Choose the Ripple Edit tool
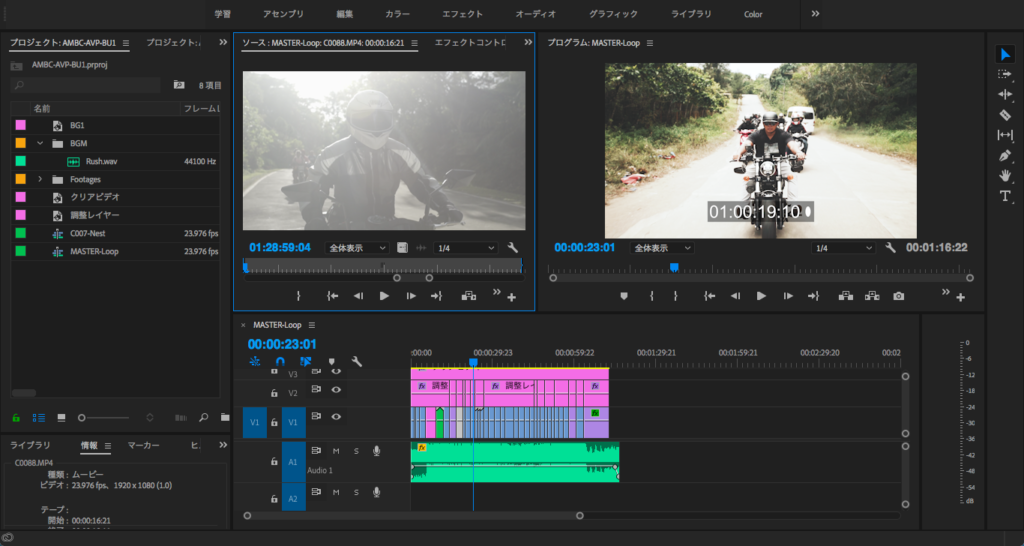1024x546 pixels. (x=1005, y=94)
